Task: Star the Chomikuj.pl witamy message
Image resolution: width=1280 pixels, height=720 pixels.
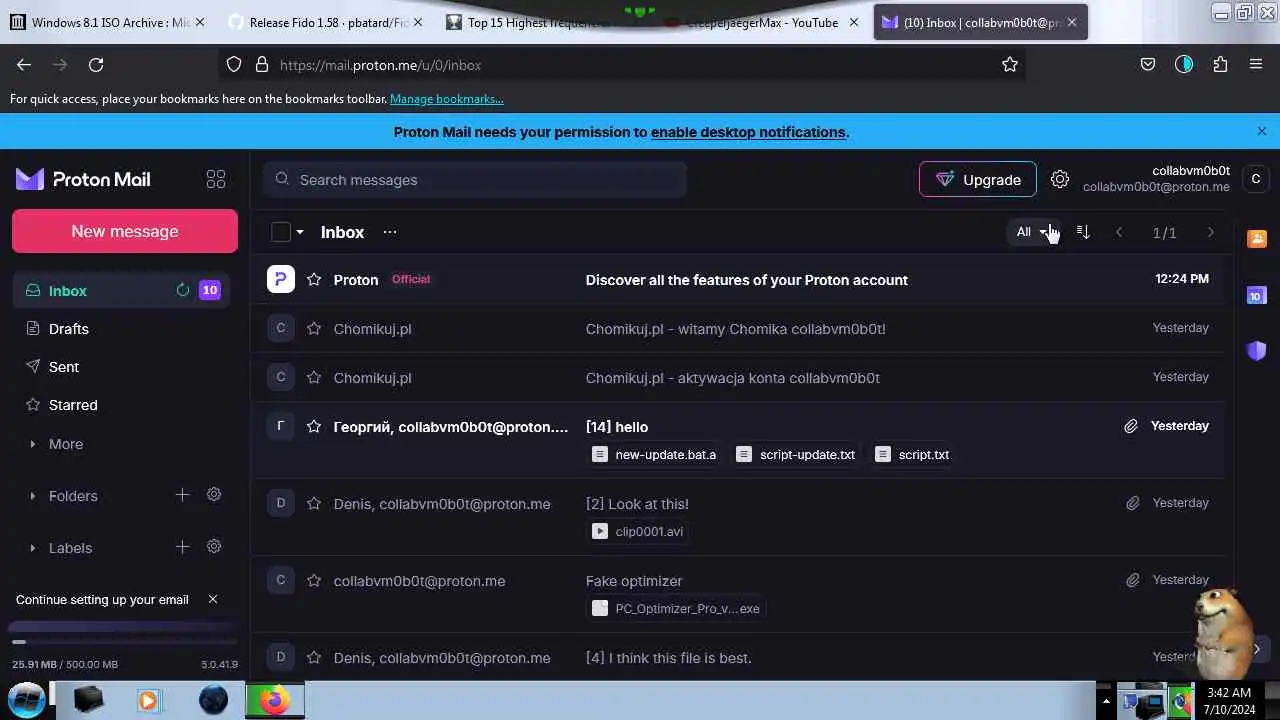Action: pyautogui.click(x=314, y=329)
